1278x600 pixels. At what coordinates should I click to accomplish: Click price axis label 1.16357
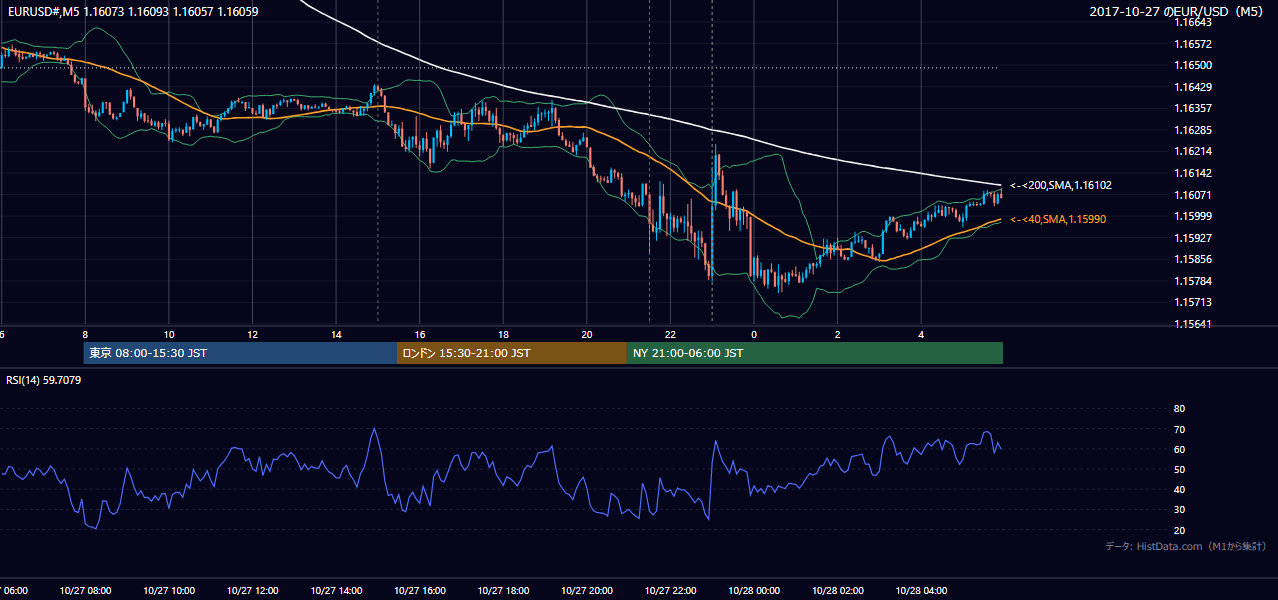tap(1194, 108)
